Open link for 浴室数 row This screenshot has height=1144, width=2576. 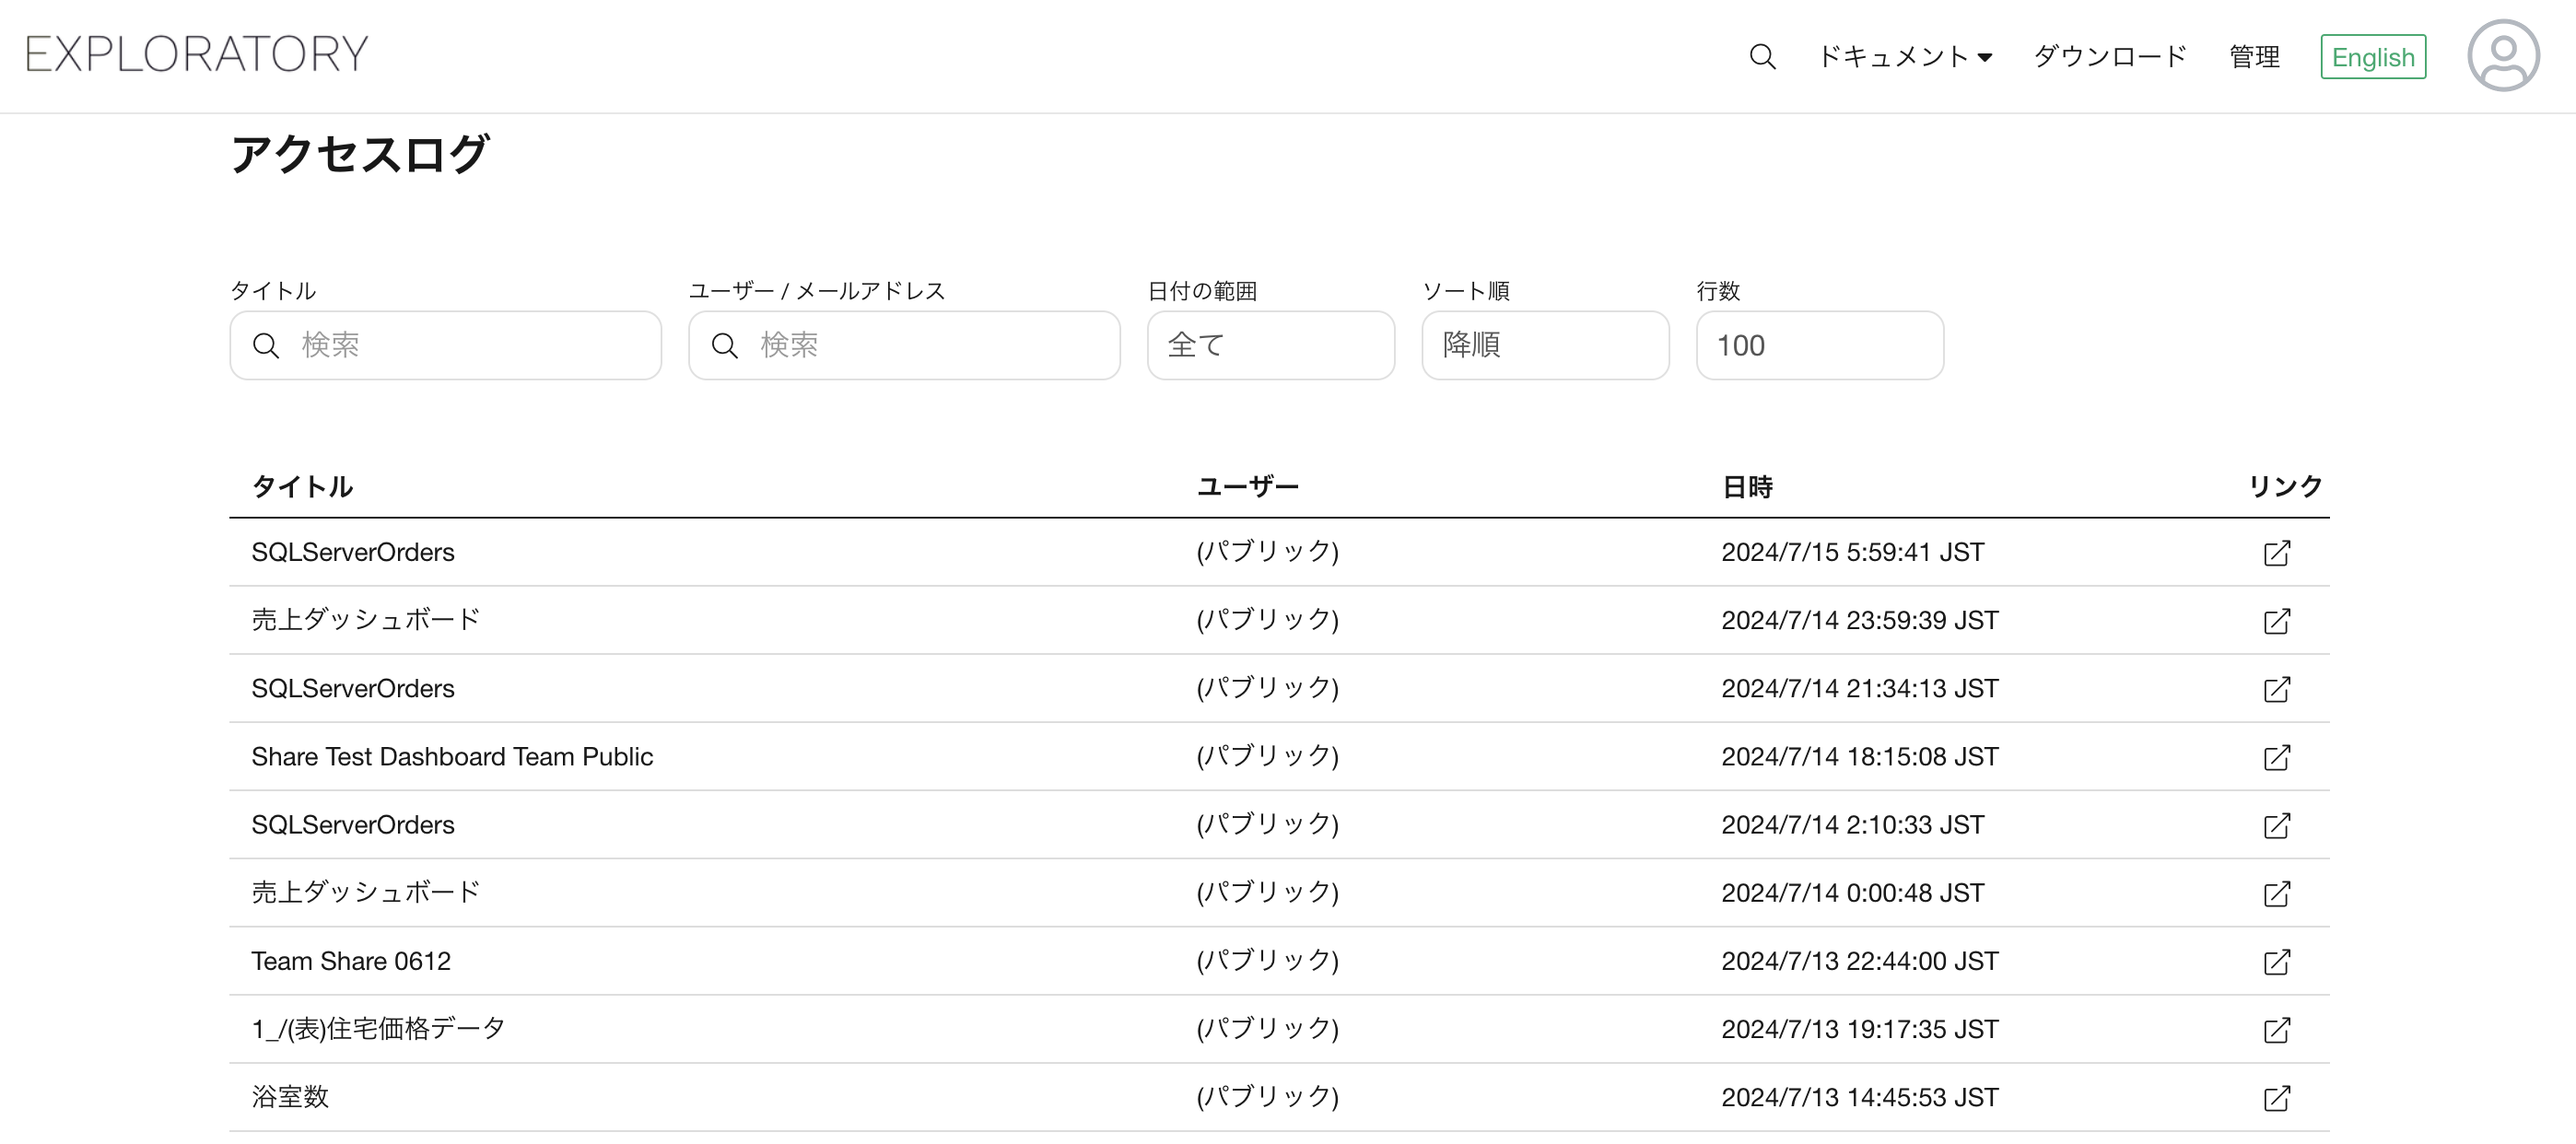coord(2277,1097)
